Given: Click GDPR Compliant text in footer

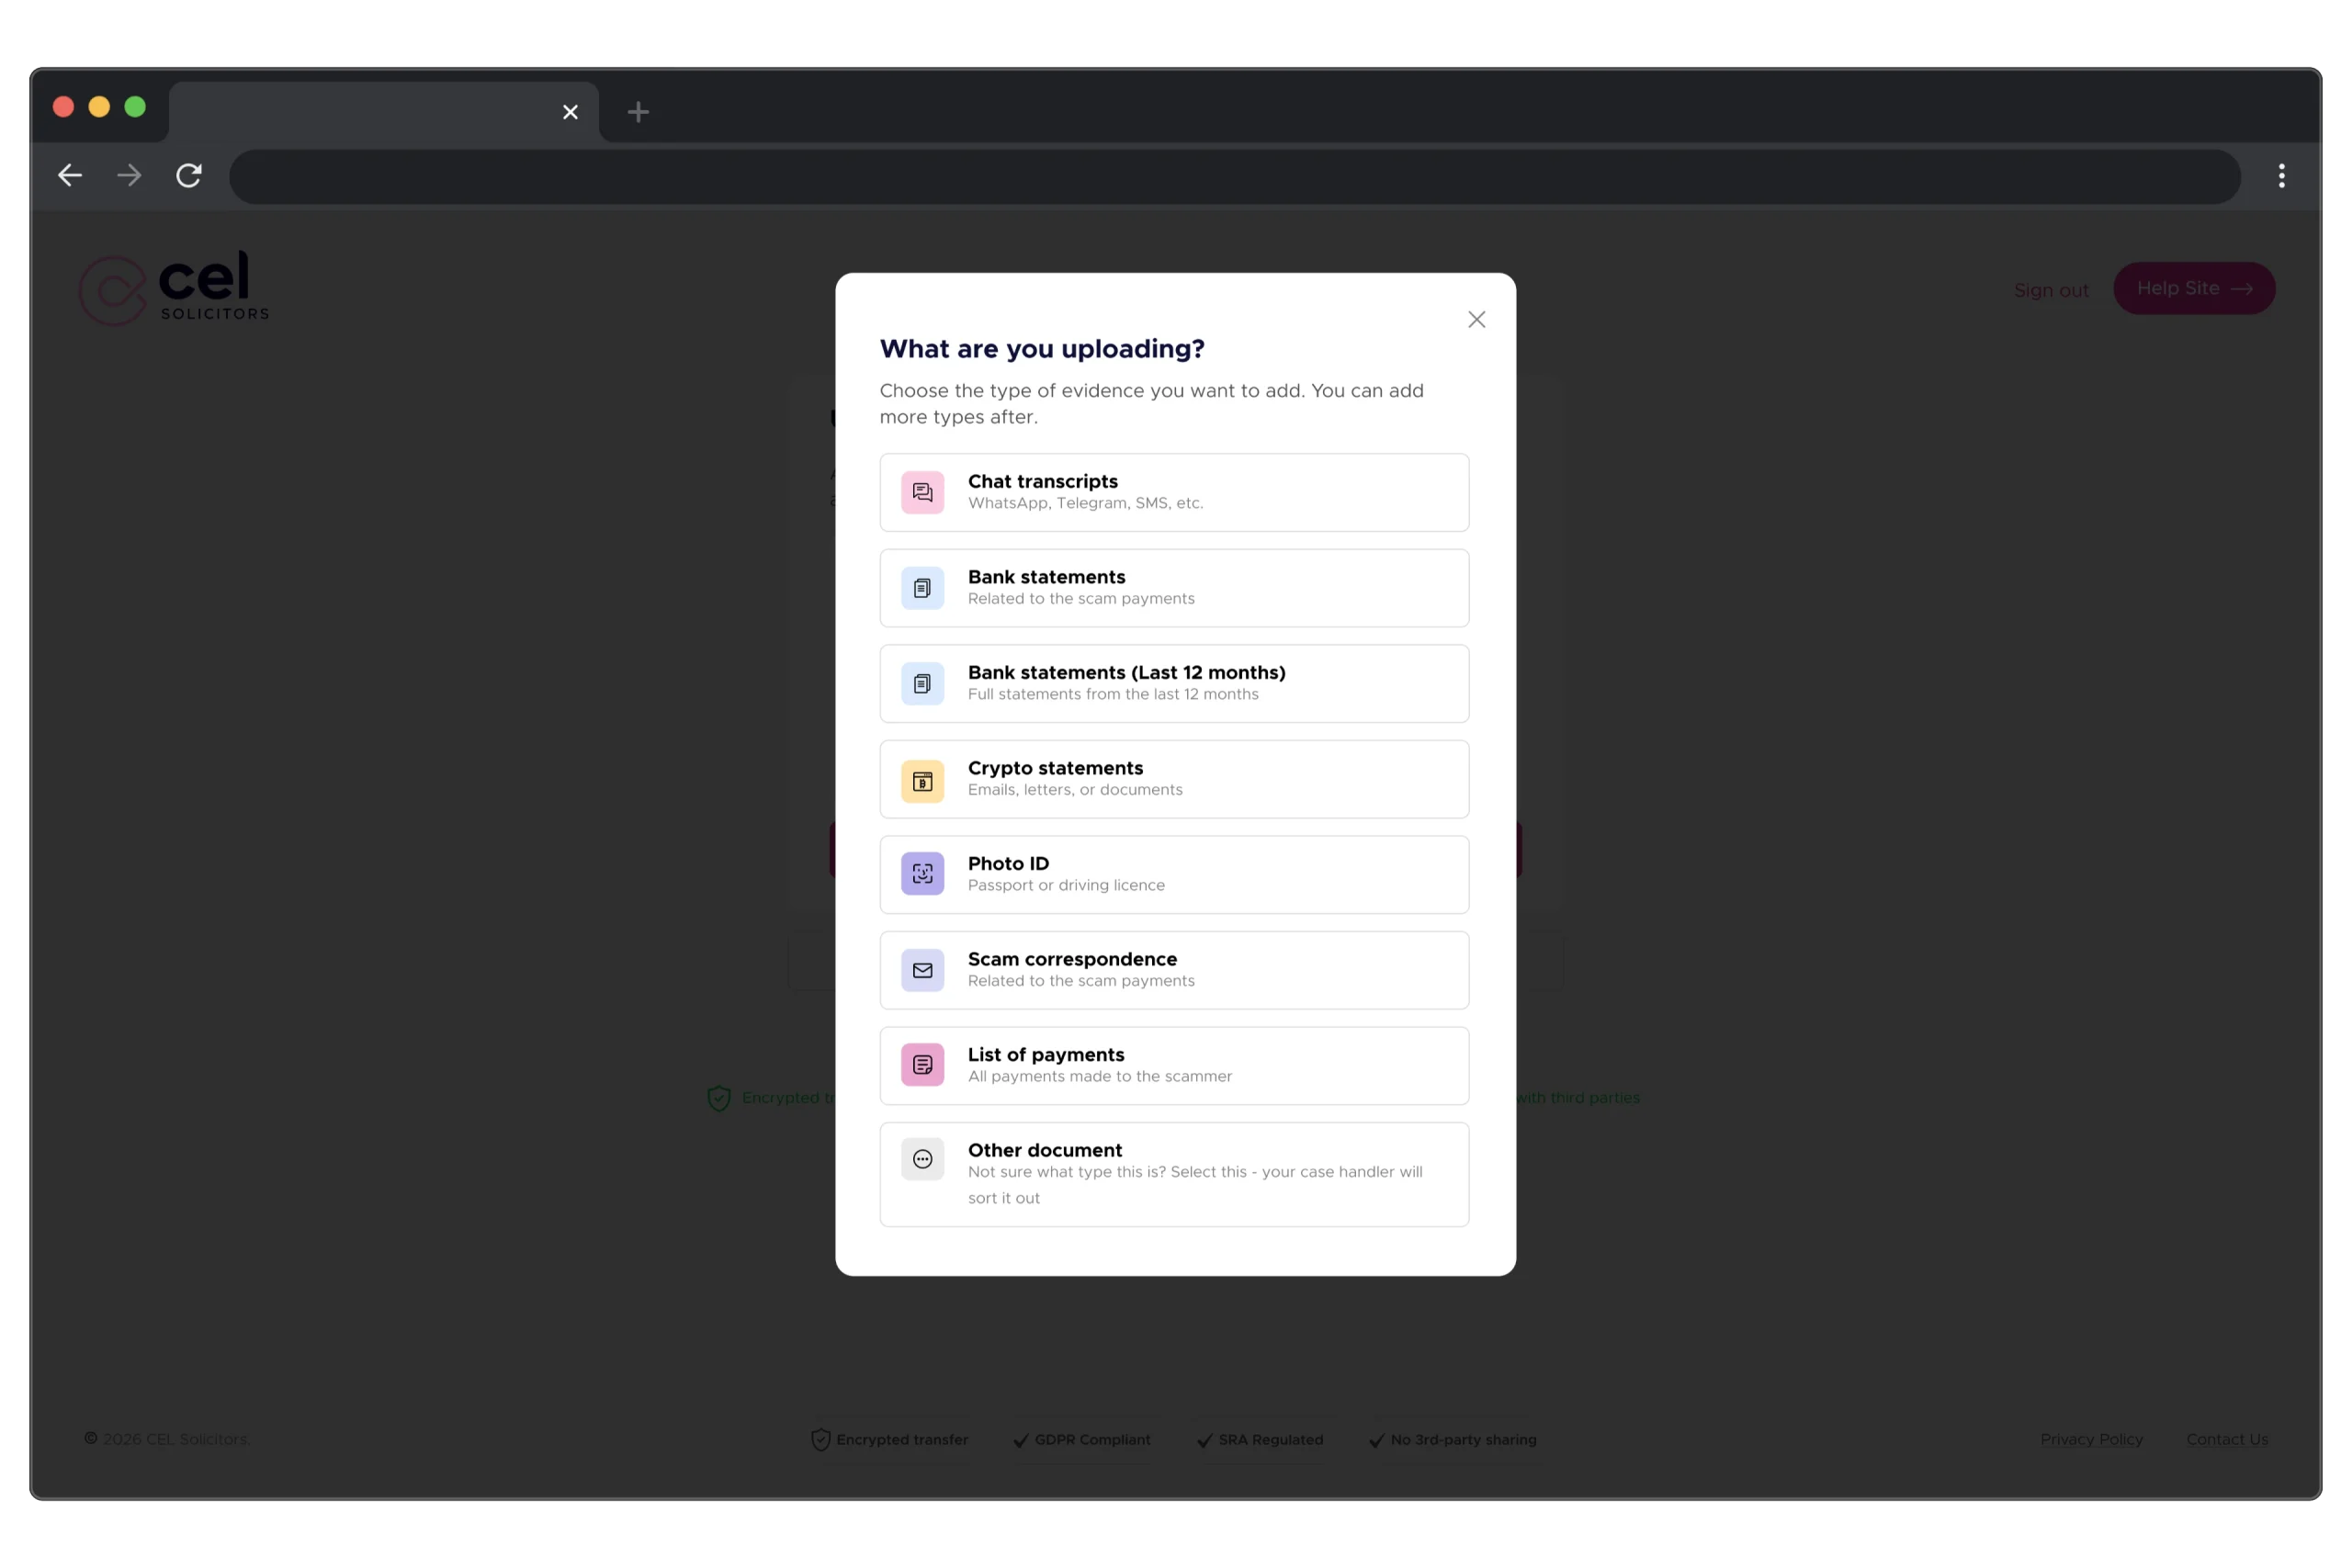Looking at the screenshot, I should (1092, 1439).
